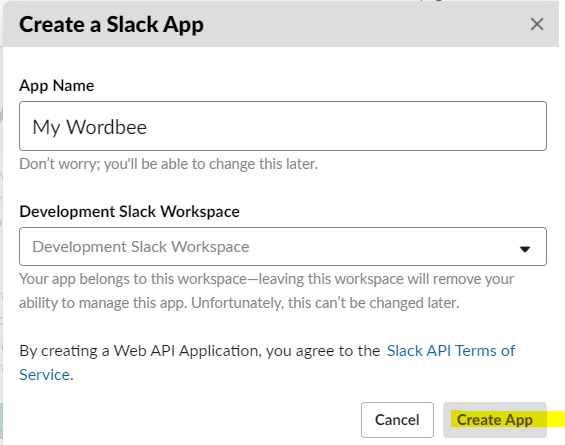Click the Development Slack Workspace bold label
The width and height of the screenshot is (565, 445).
[129, 212]
